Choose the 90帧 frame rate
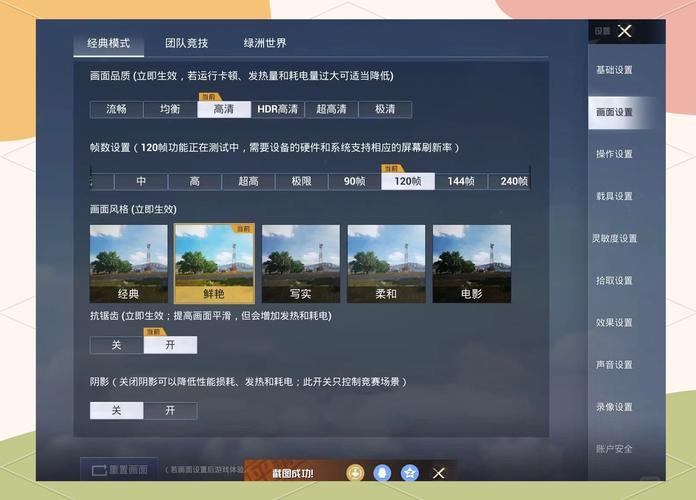The height and width of the screenshot is (500, 696). point(355,181)
